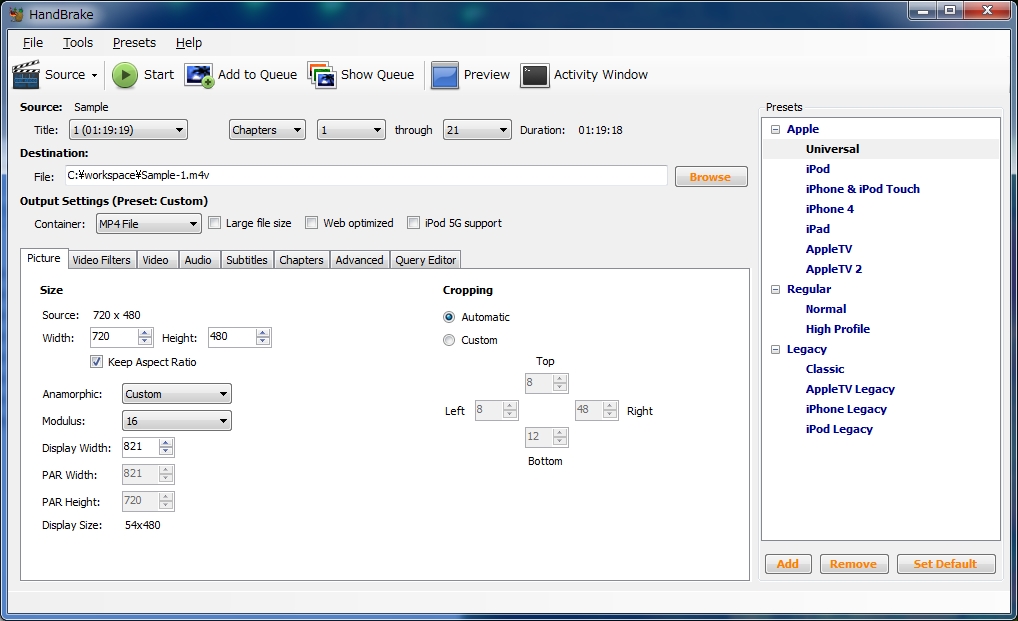Select the Normal preset
Image resolution: width=1018 pixels, height=621 pixels.
(826, 310)
